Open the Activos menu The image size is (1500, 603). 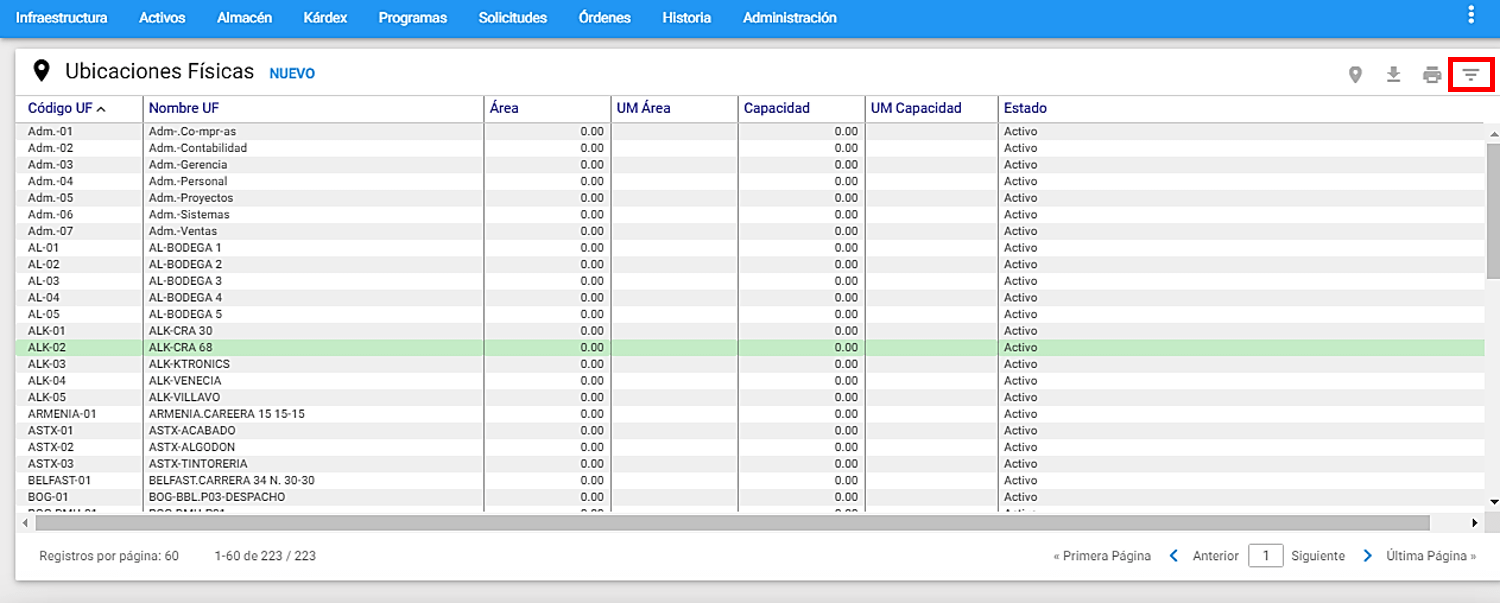click(162, 18)
